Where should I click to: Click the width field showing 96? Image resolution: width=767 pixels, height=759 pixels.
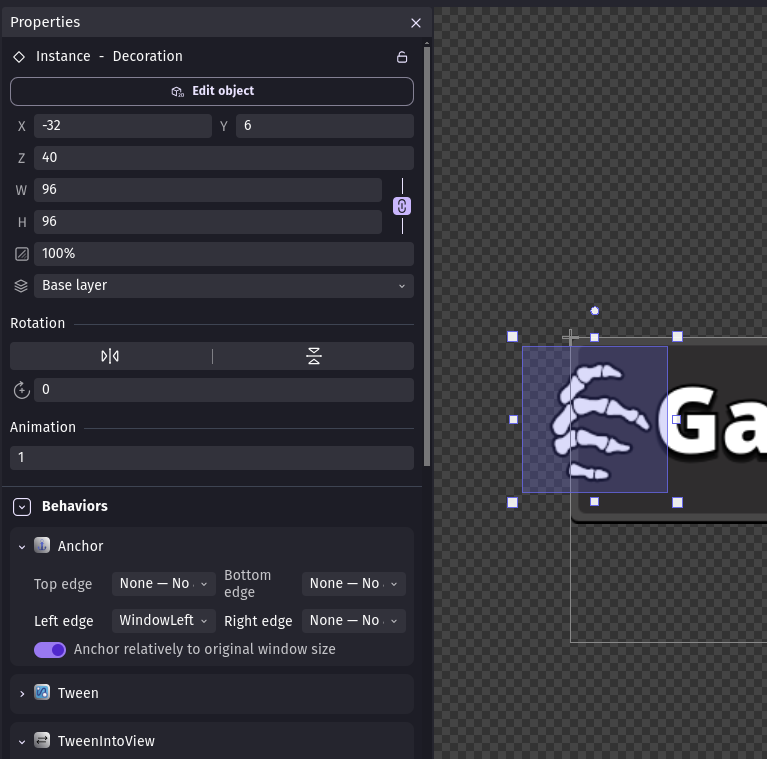pos(208,190)
